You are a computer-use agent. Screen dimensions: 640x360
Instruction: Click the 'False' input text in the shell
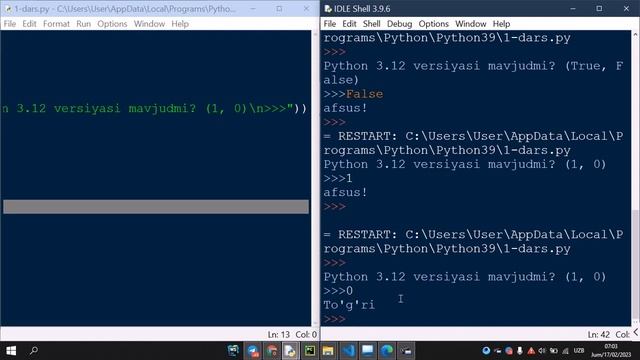pyautogui.click(x=364, y=94)
